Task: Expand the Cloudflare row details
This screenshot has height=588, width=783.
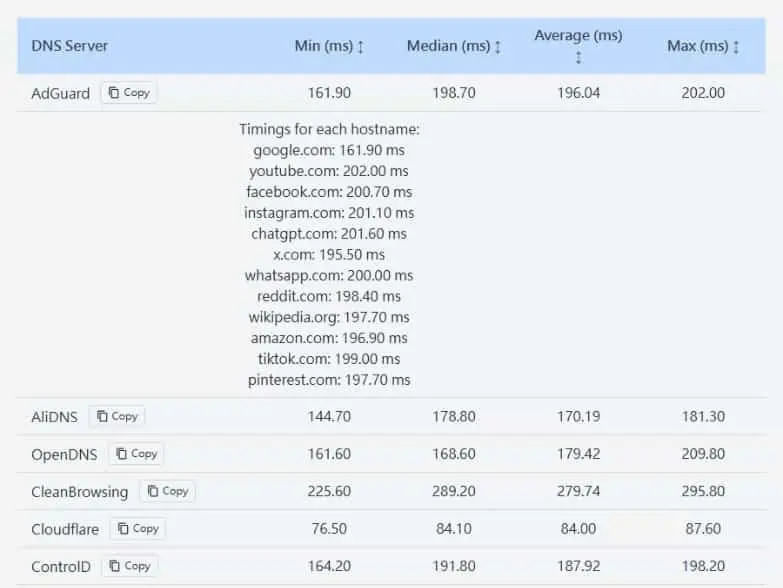Action: [391, 529]
